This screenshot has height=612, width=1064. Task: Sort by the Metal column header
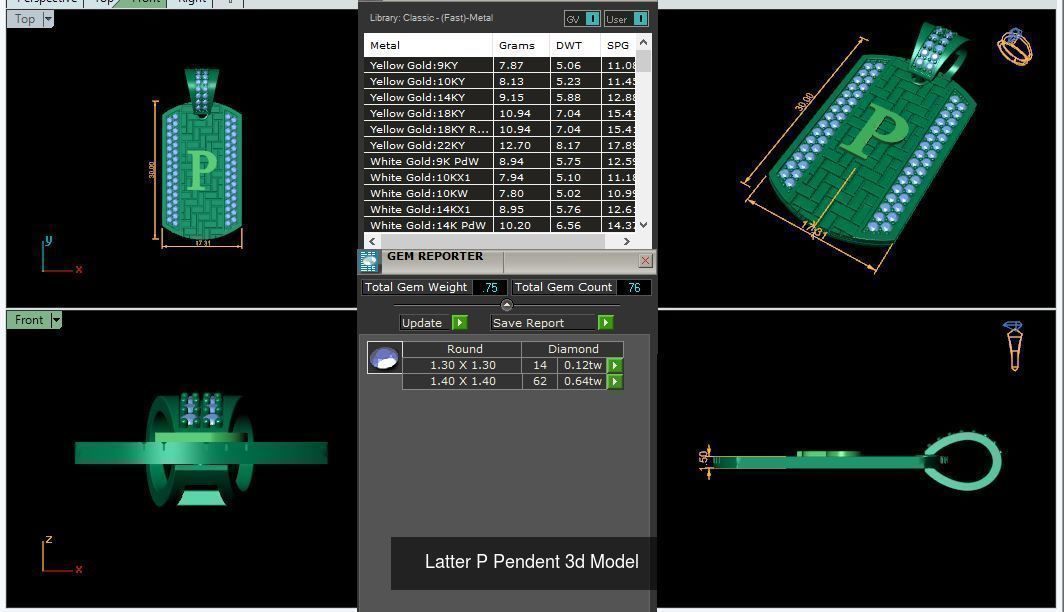click(x=428, y=45)
